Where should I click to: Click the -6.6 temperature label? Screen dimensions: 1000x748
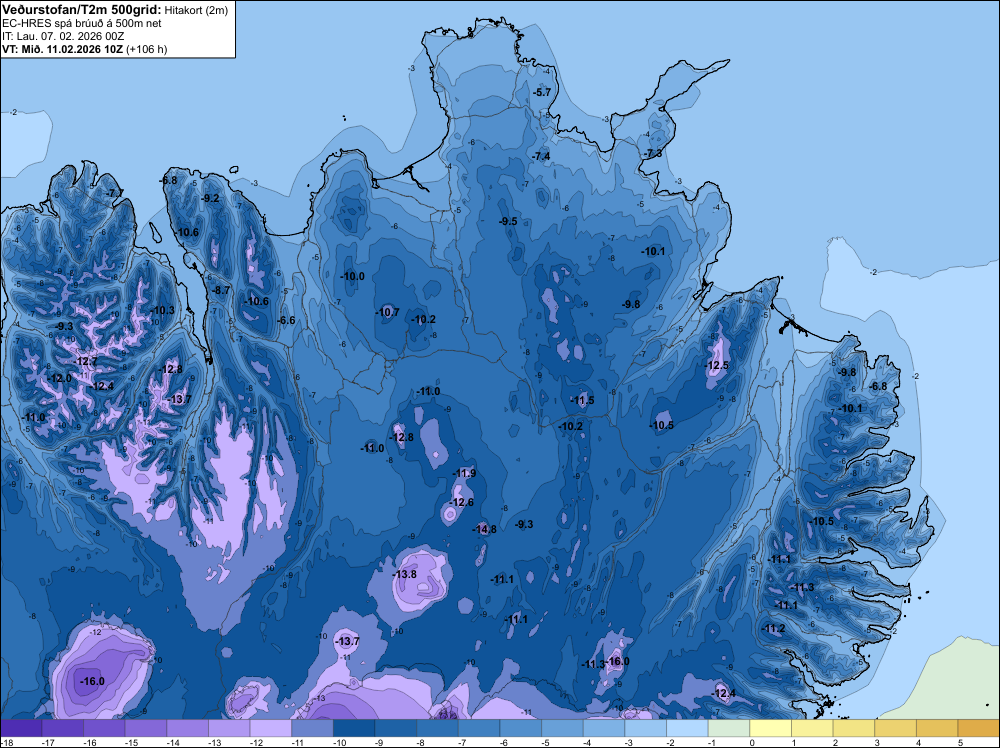[x=286, y=320]
